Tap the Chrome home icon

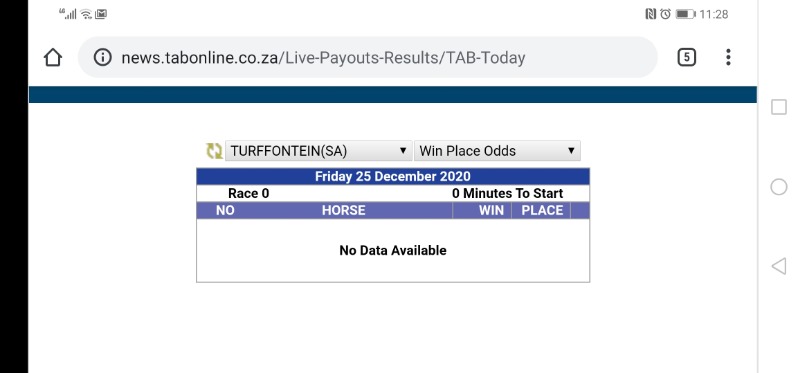52,58
